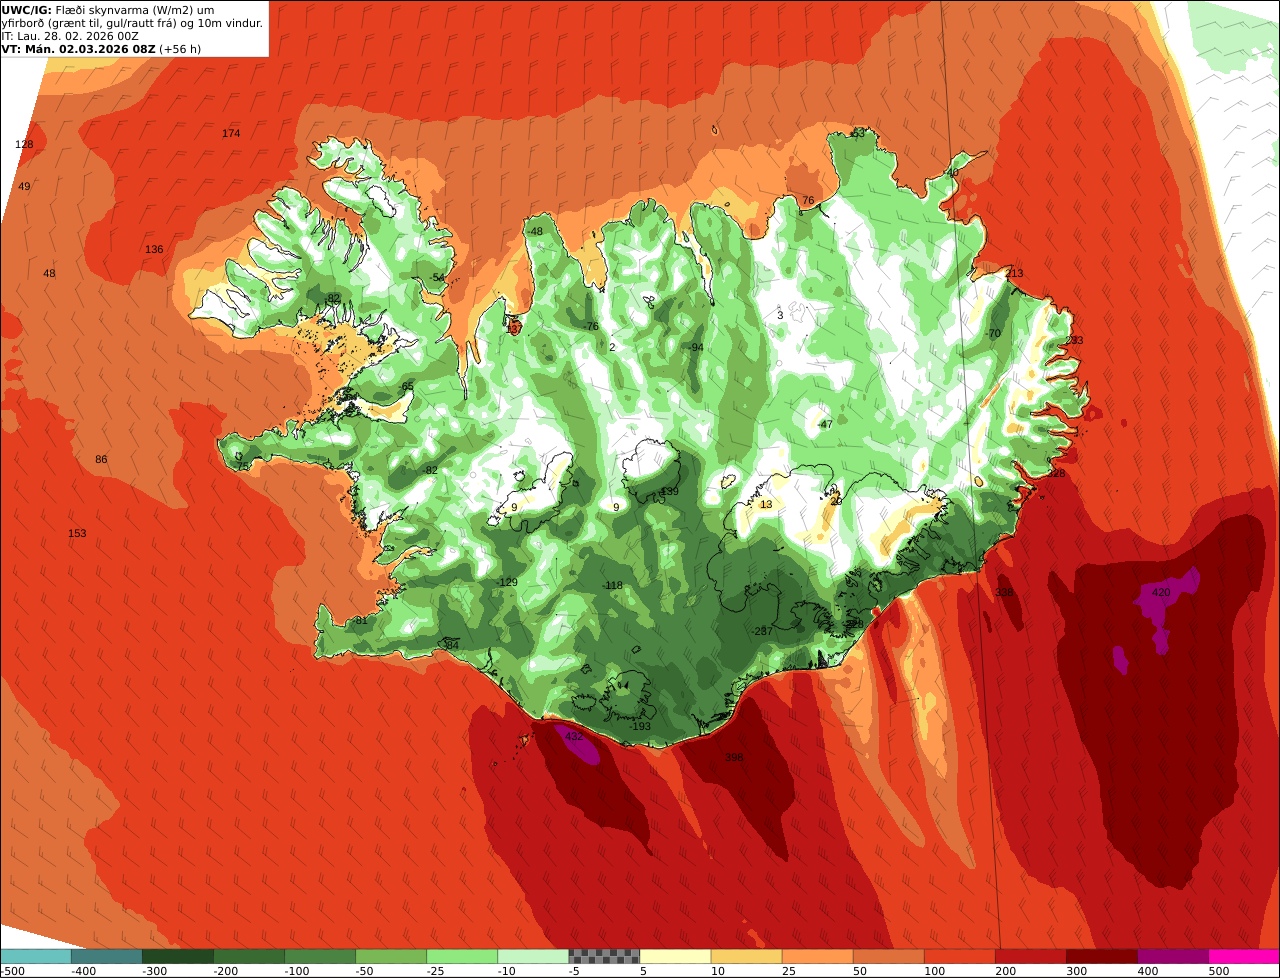Image resolution: width=1280 pixels, height=978 pixels.
Task: Click legend swatch between -100 and -50
Action: 320,956
